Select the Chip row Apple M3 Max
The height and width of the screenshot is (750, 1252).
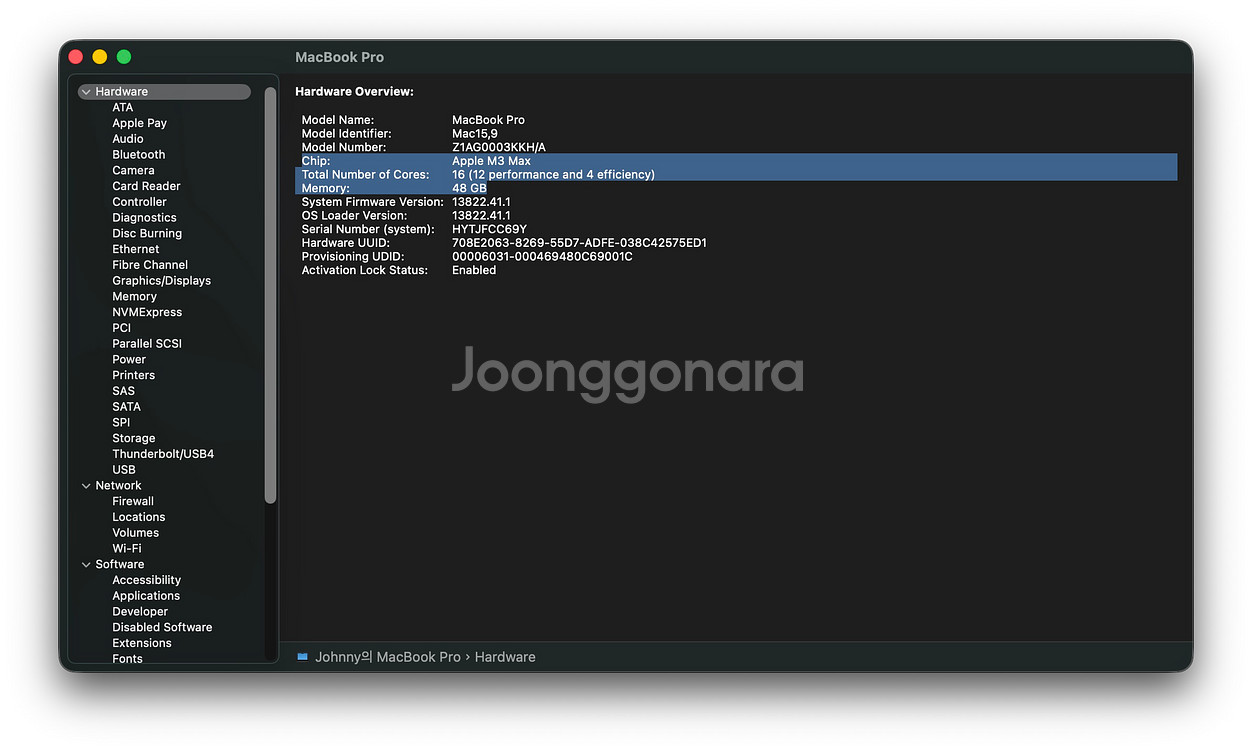[490, 161]
